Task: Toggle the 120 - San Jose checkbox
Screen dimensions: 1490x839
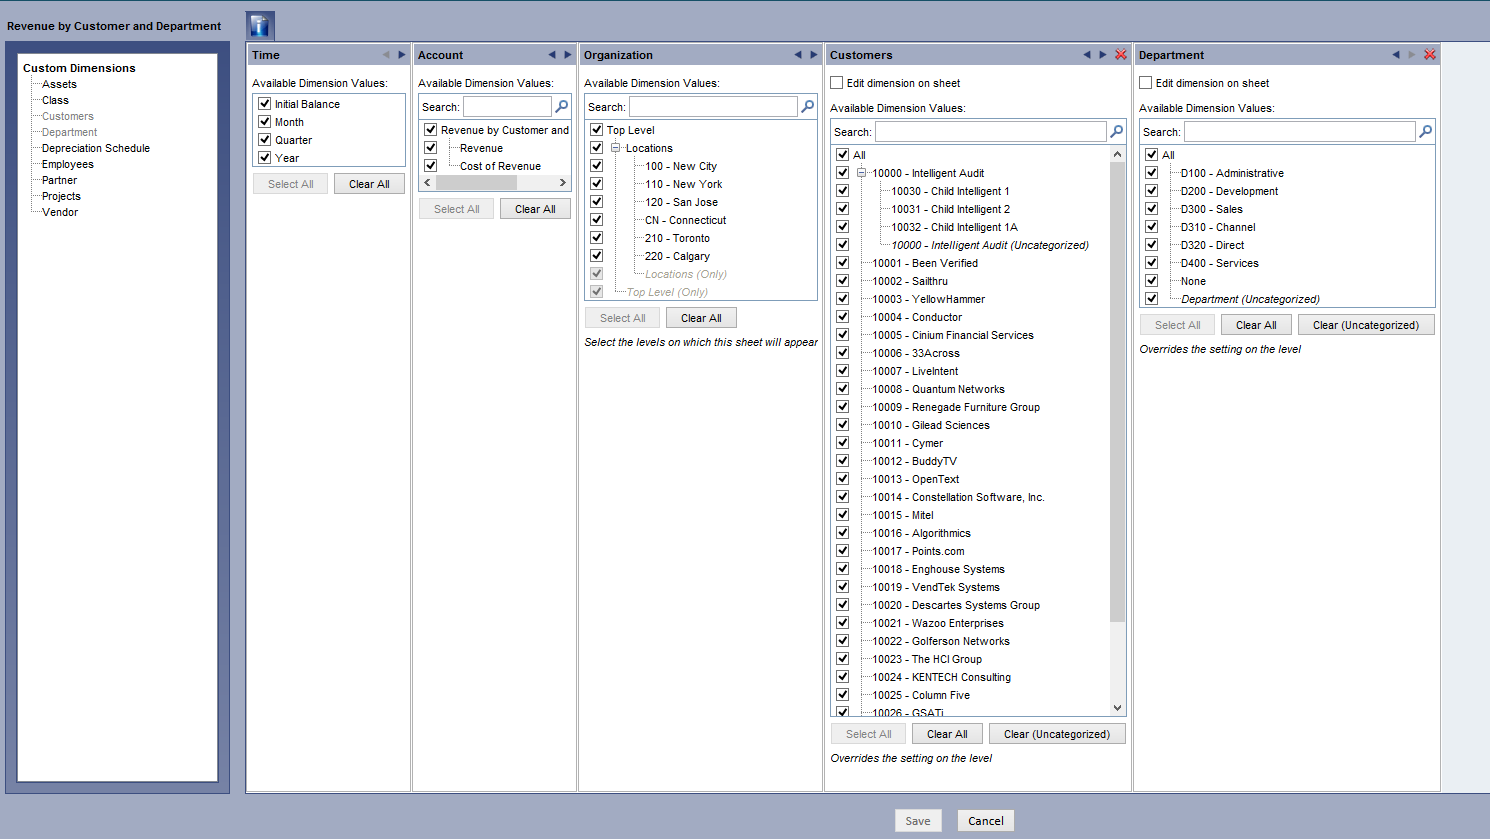Action: point(597,201)
